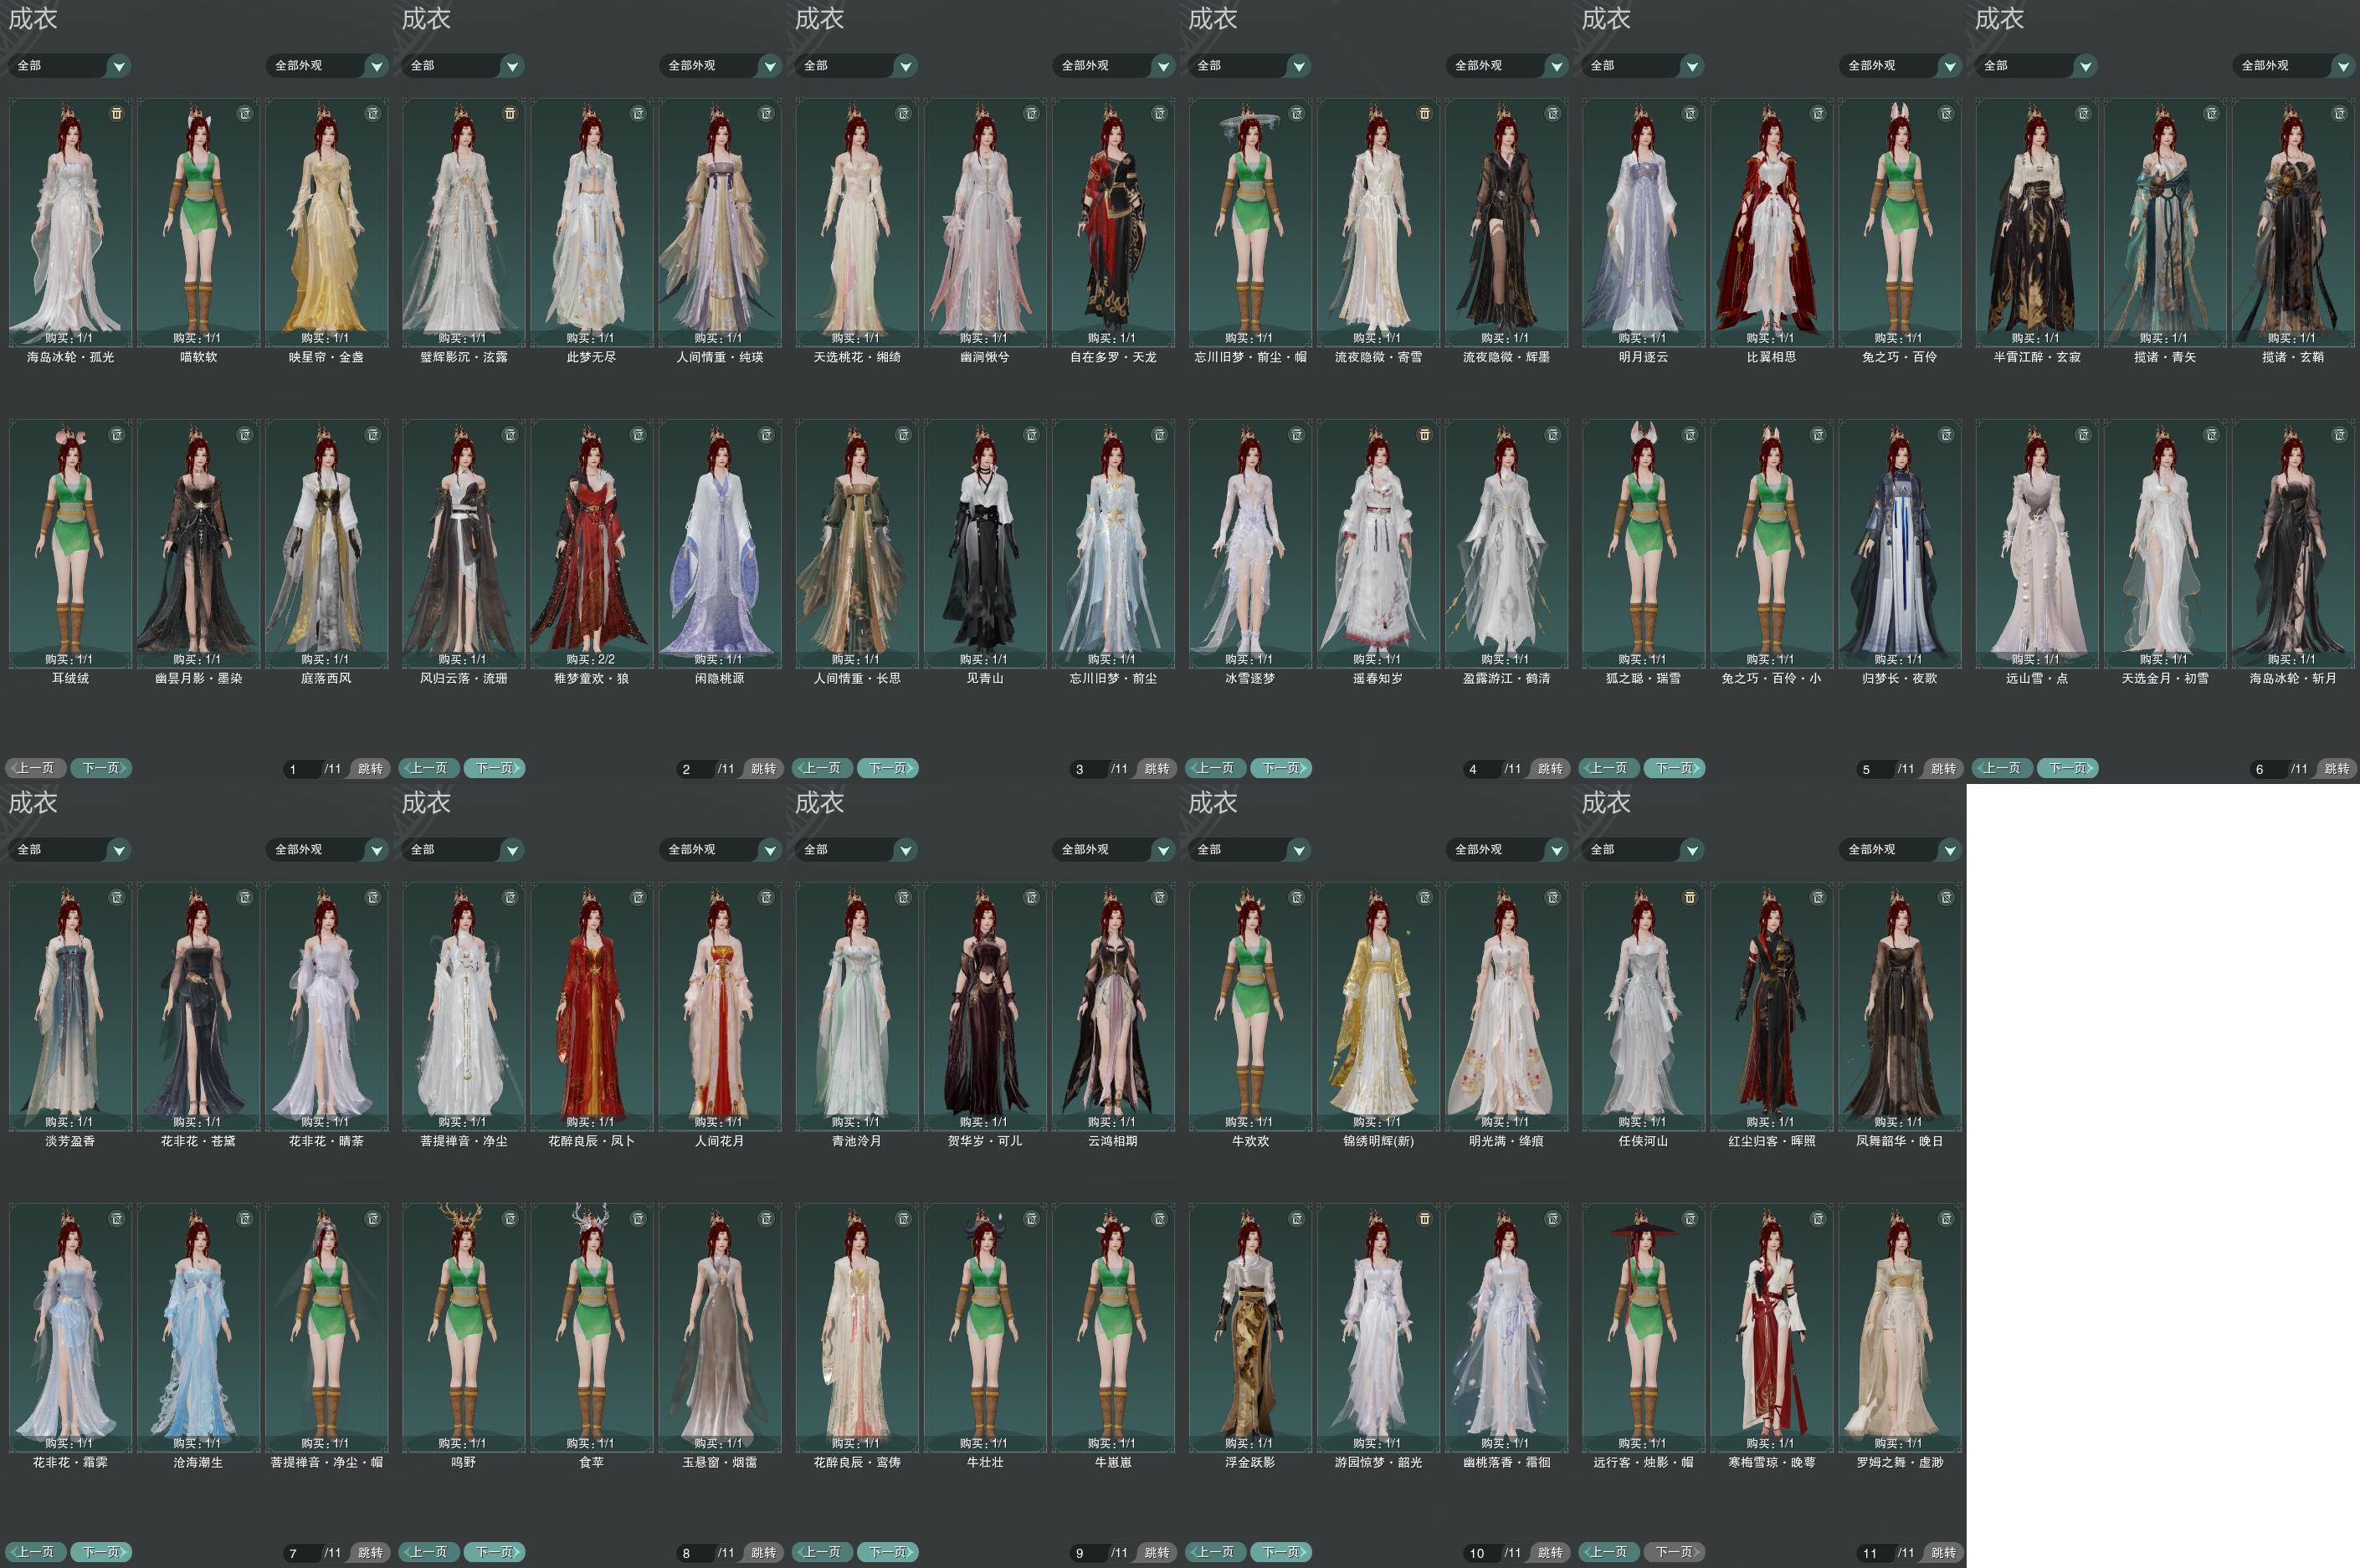Click the page number field showing 4

(1482, 769)
